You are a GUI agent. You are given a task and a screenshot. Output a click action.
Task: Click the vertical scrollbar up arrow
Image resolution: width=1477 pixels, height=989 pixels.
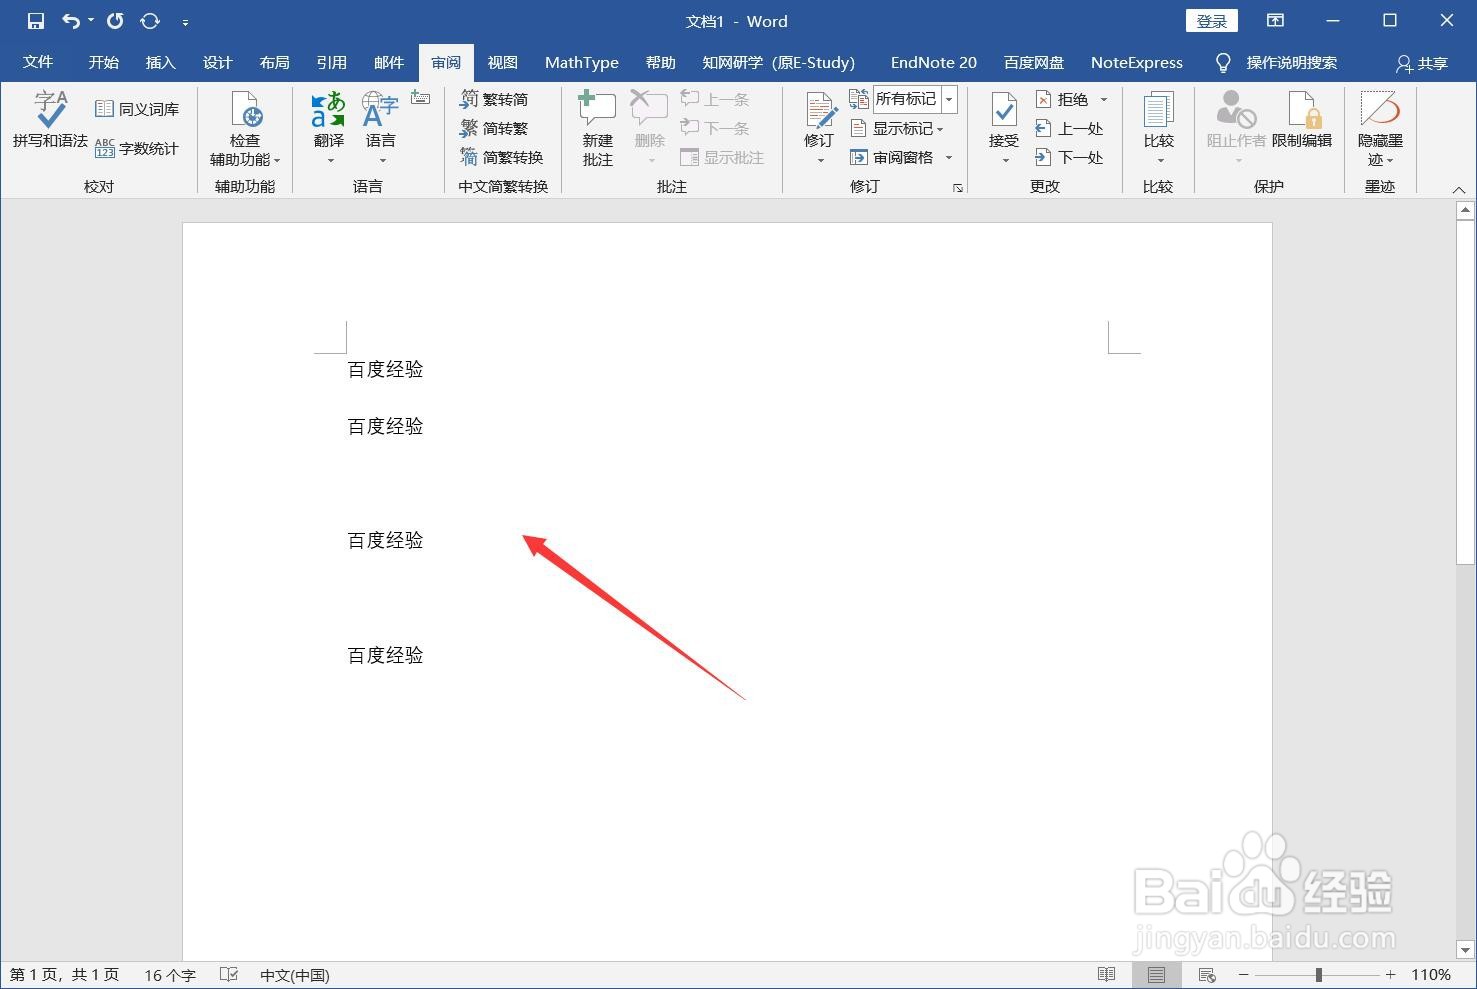1466,210
